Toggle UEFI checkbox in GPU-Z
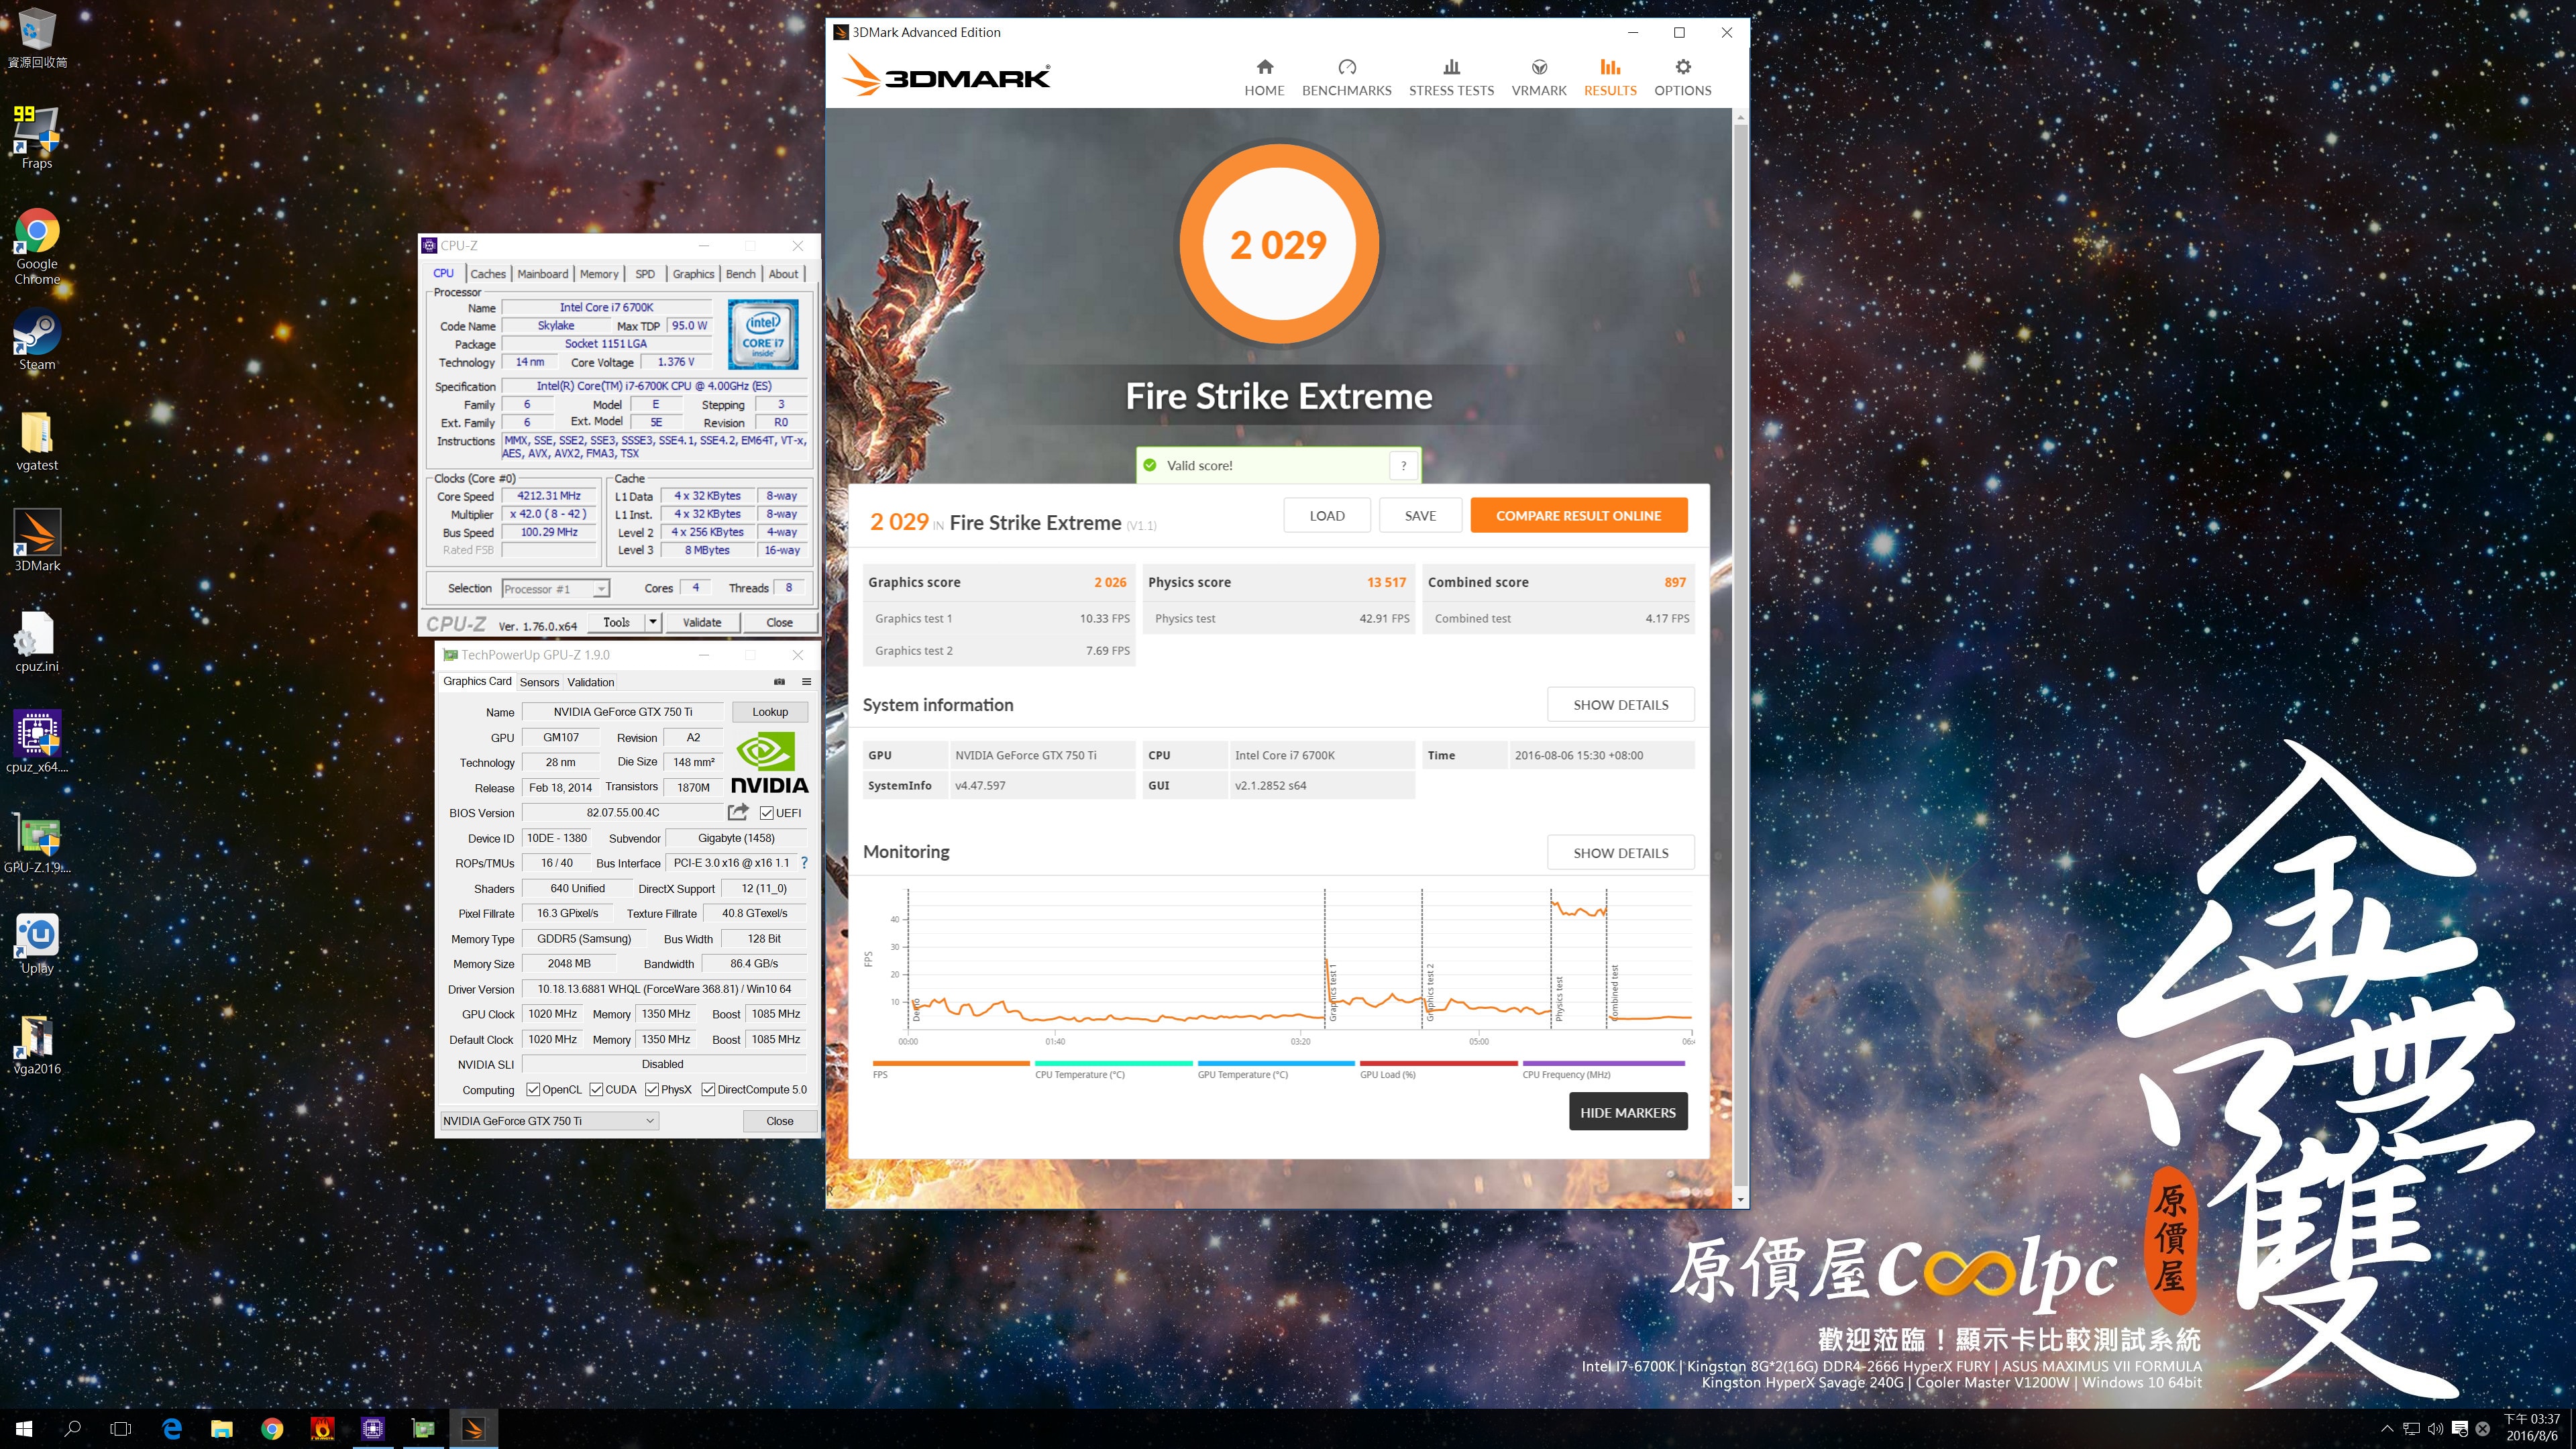The height and width of the screenshot is (1449, 2576). click(x=767, y=813)
